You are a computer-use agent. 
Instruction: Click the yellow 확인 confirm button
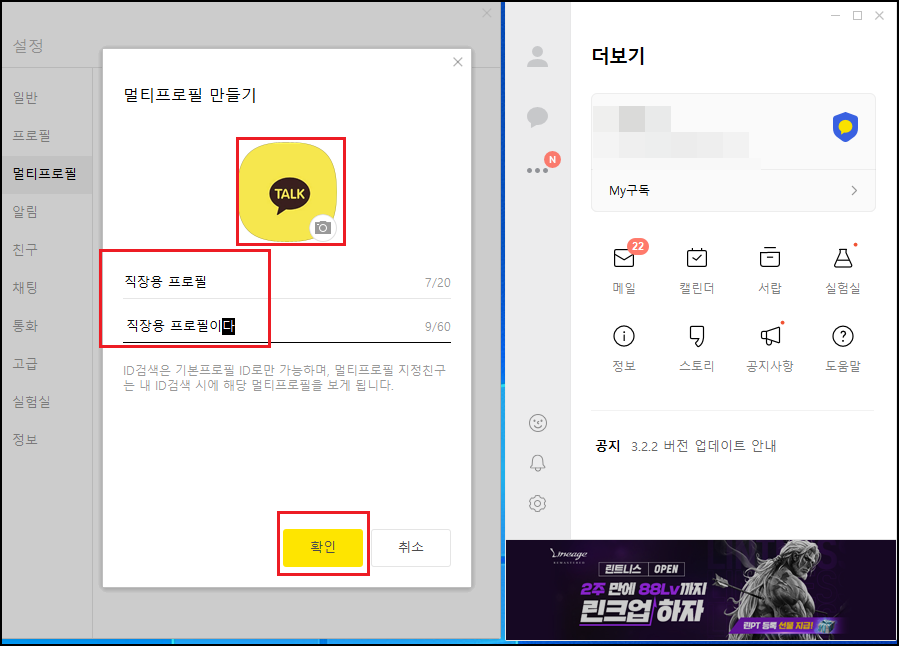point(323,547)
